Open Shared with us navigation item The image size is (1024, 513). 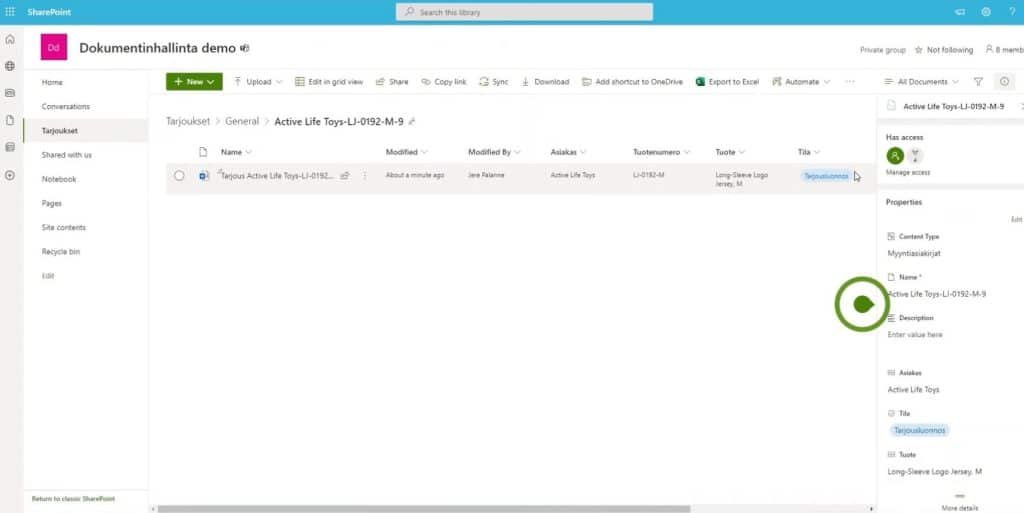[x=67, y=155]
